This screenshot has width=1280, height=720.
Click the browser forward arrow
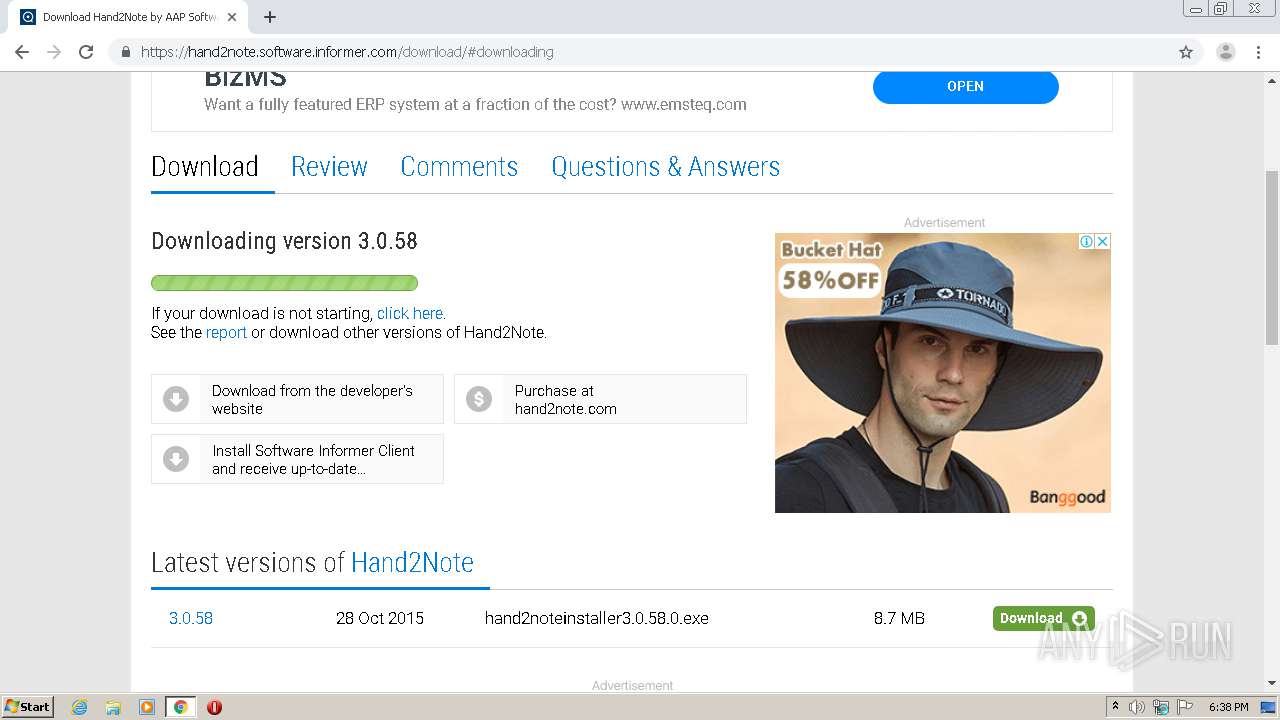54,52
